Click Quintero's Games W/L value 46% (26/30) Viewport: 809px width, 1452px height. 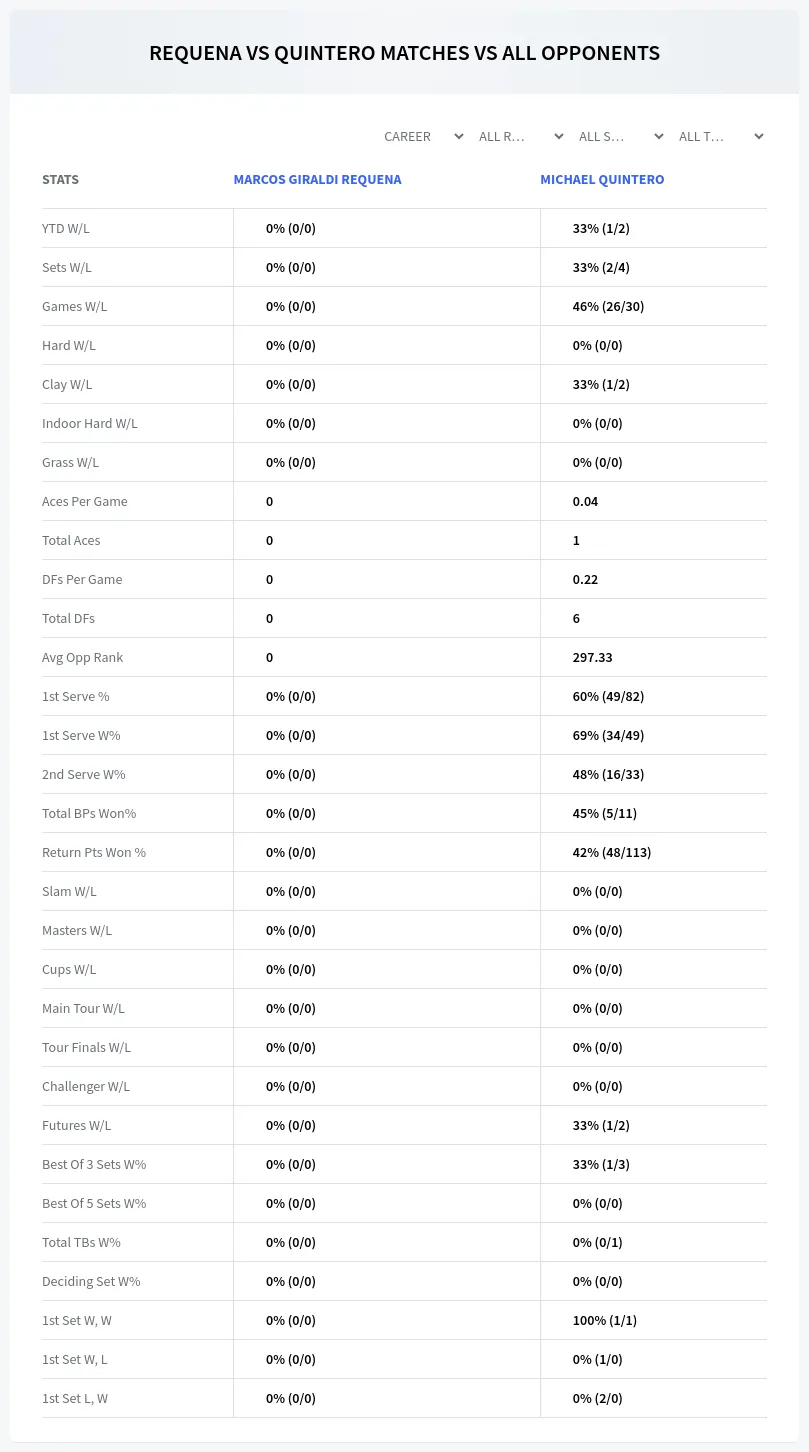tap(608, 306)
